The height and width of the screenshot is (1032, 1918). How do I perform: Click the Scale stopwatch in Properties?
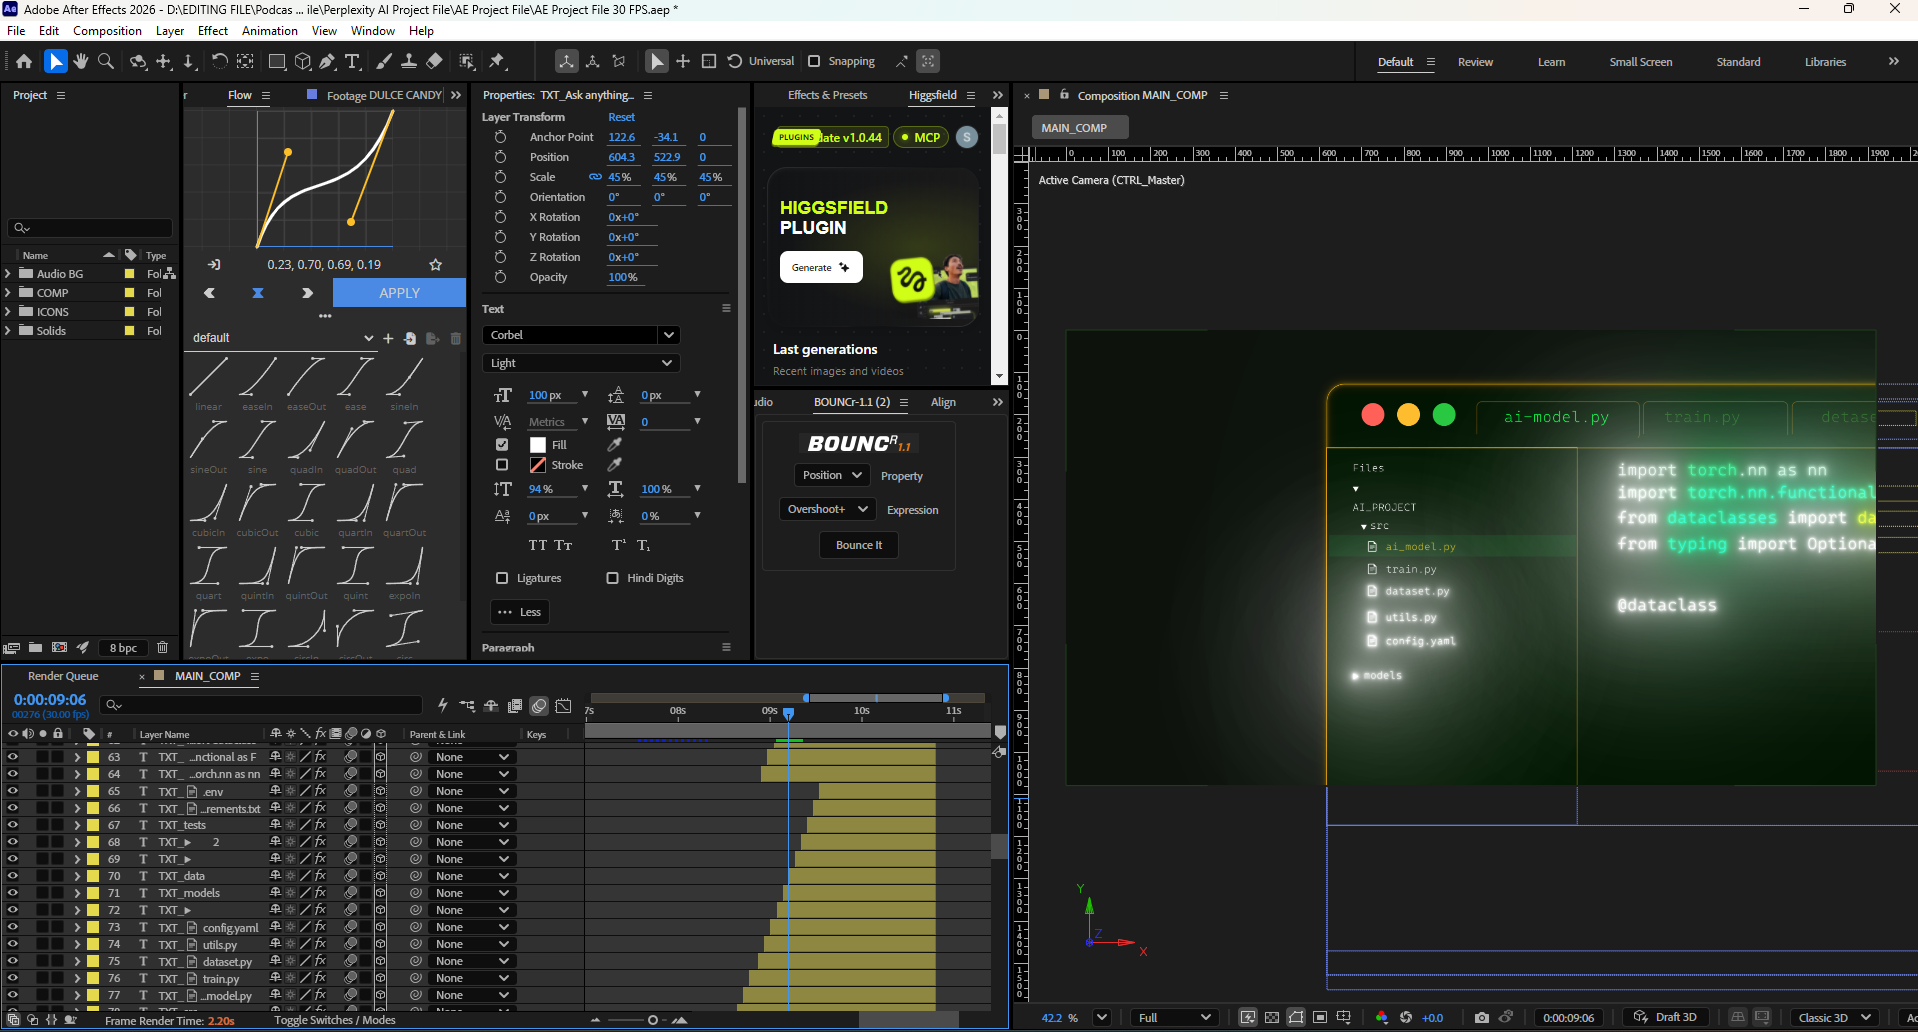(500, 177)
